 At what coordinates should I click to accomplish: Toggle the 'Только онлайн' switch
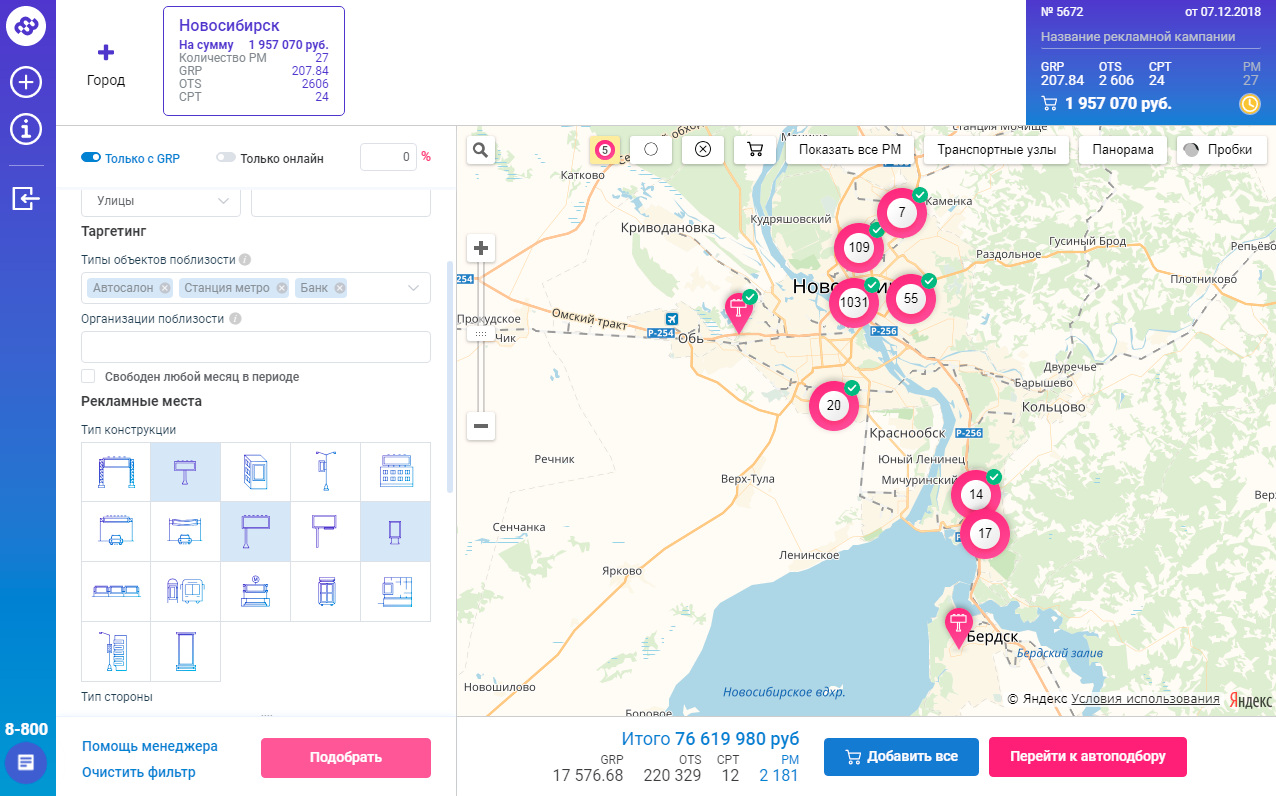click(x=226, y=157)
